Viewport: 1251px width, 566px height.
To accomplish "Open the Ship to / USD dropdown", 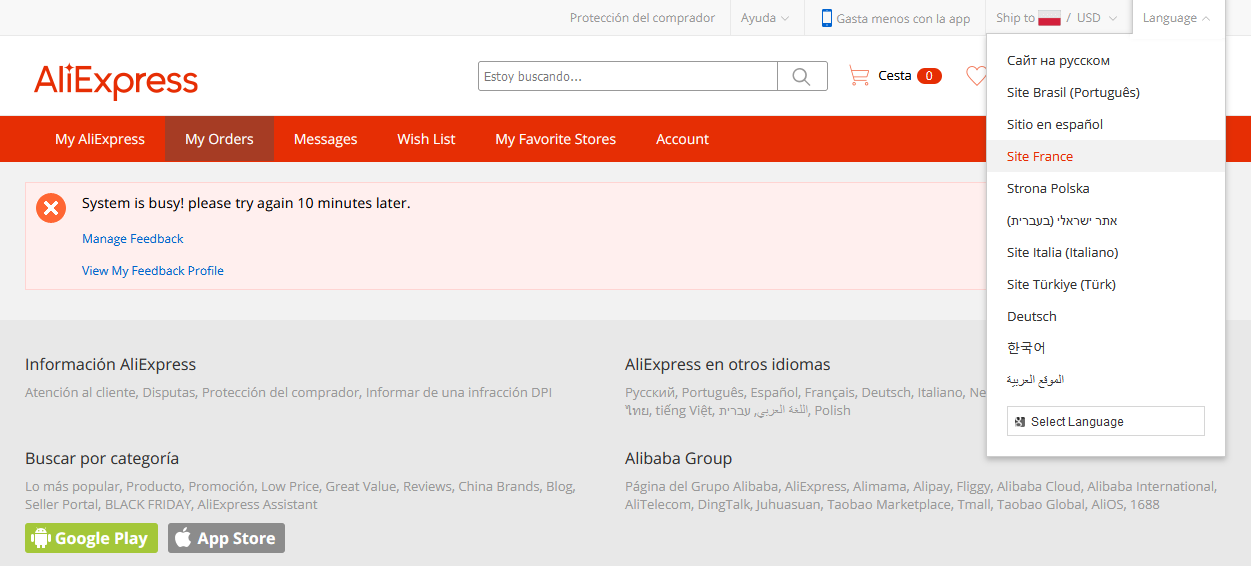I will 1058,18.
